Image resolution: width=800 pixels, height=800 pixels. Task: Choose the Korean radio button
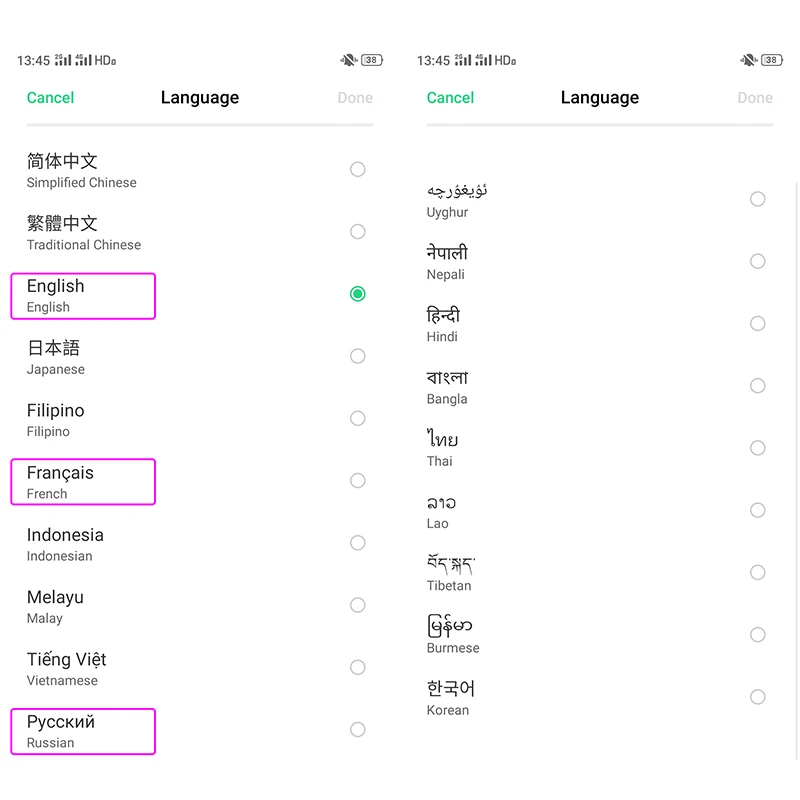pyautogui.click(x=757, y=697)
